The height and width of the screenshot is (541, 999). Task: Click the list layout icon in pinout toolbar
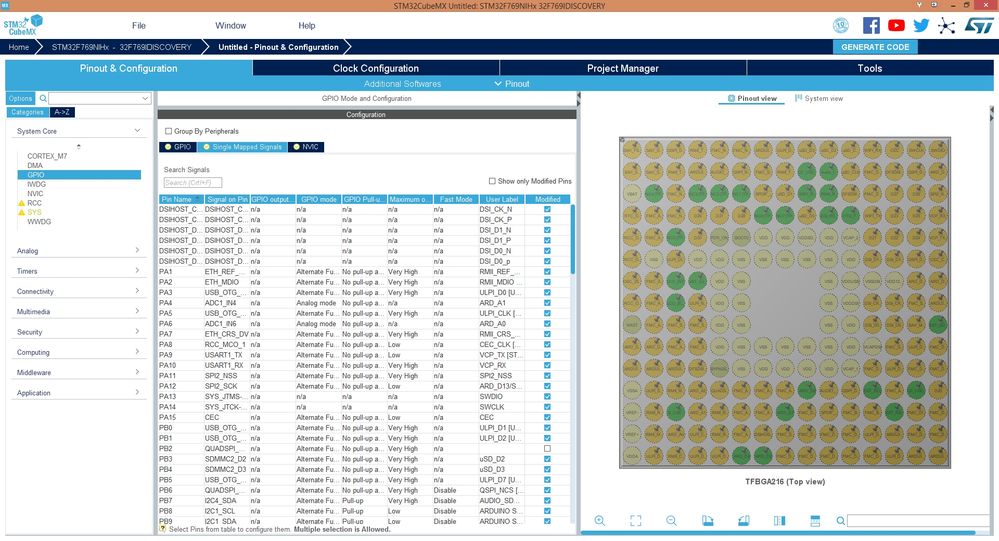[x=815, y=521]
